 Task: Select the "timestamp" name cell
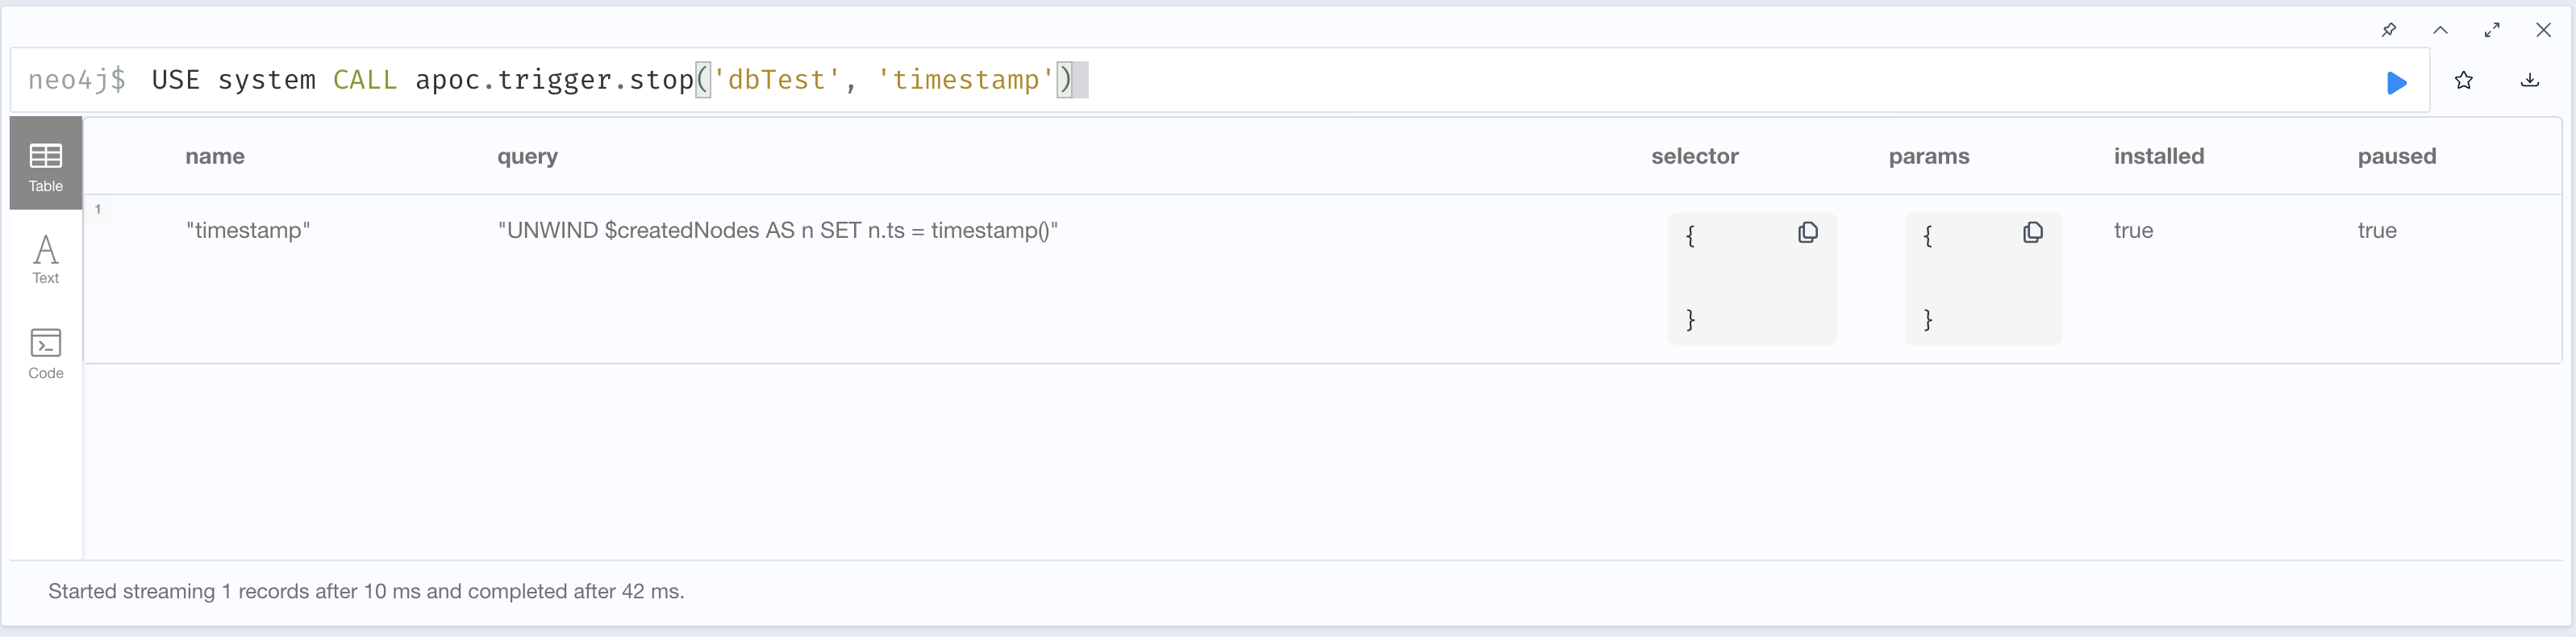click(248, 231)
